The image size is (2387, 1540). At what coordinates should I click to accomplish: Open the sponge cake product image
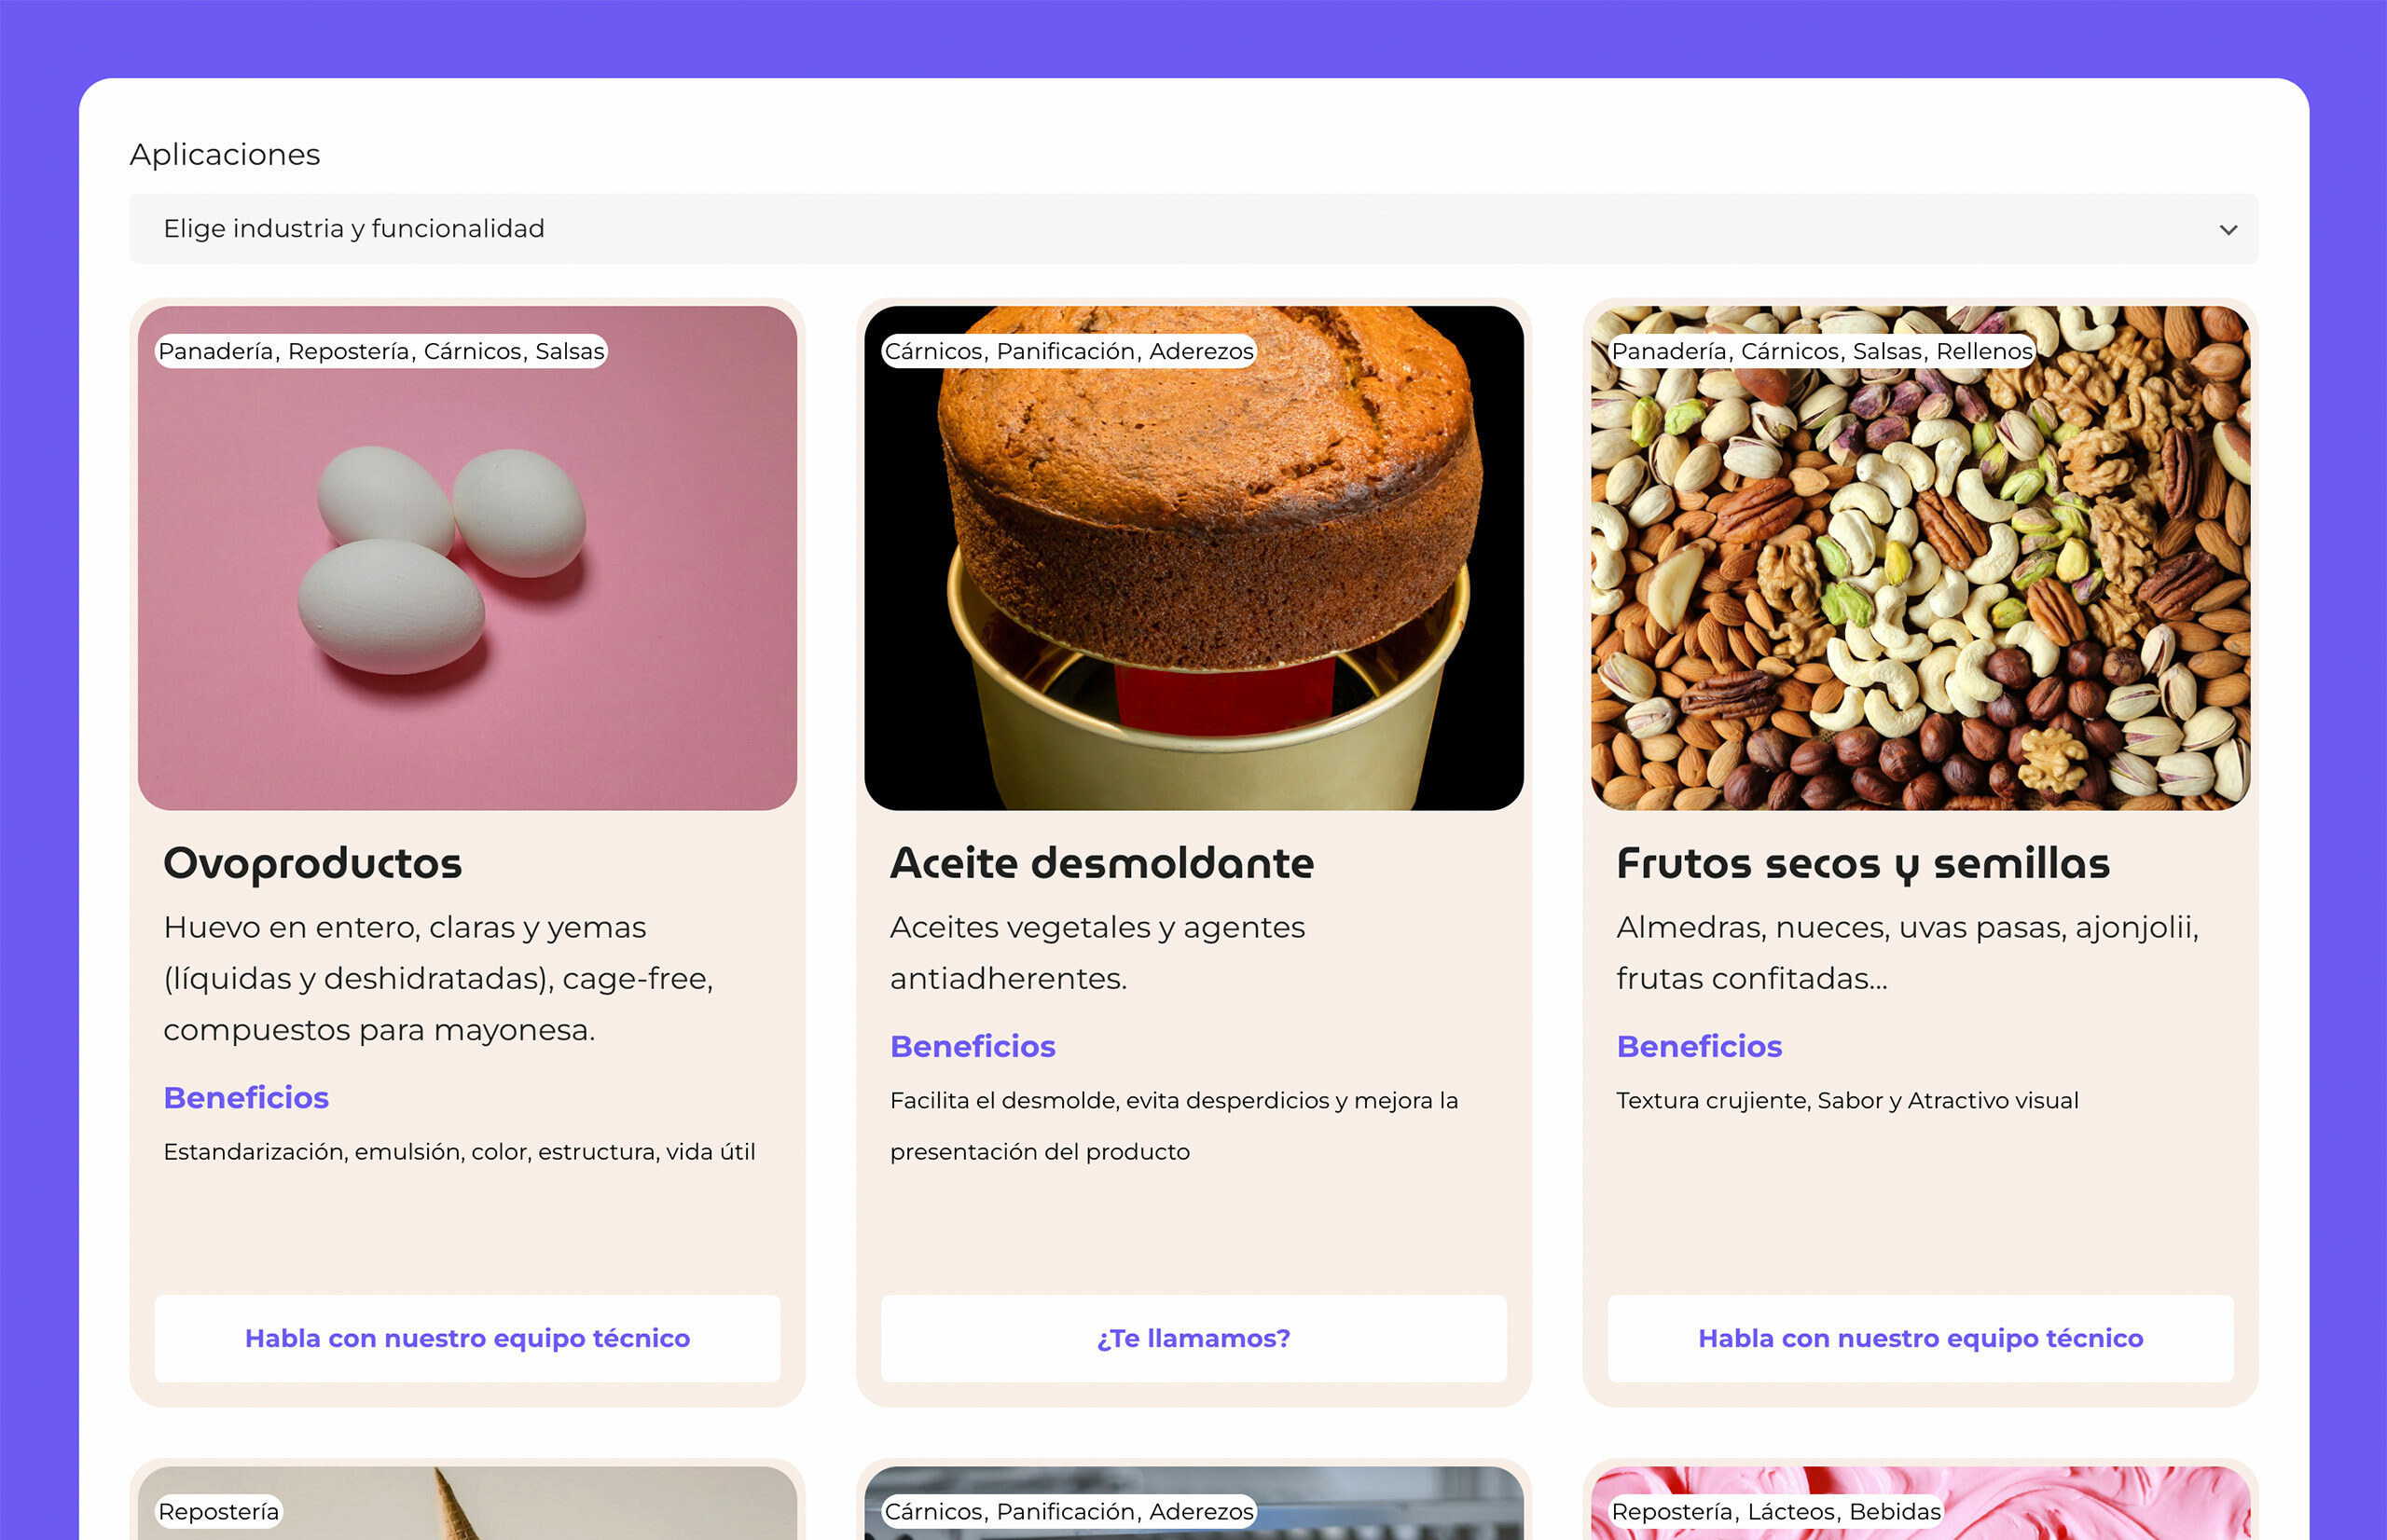point(1193,580)
